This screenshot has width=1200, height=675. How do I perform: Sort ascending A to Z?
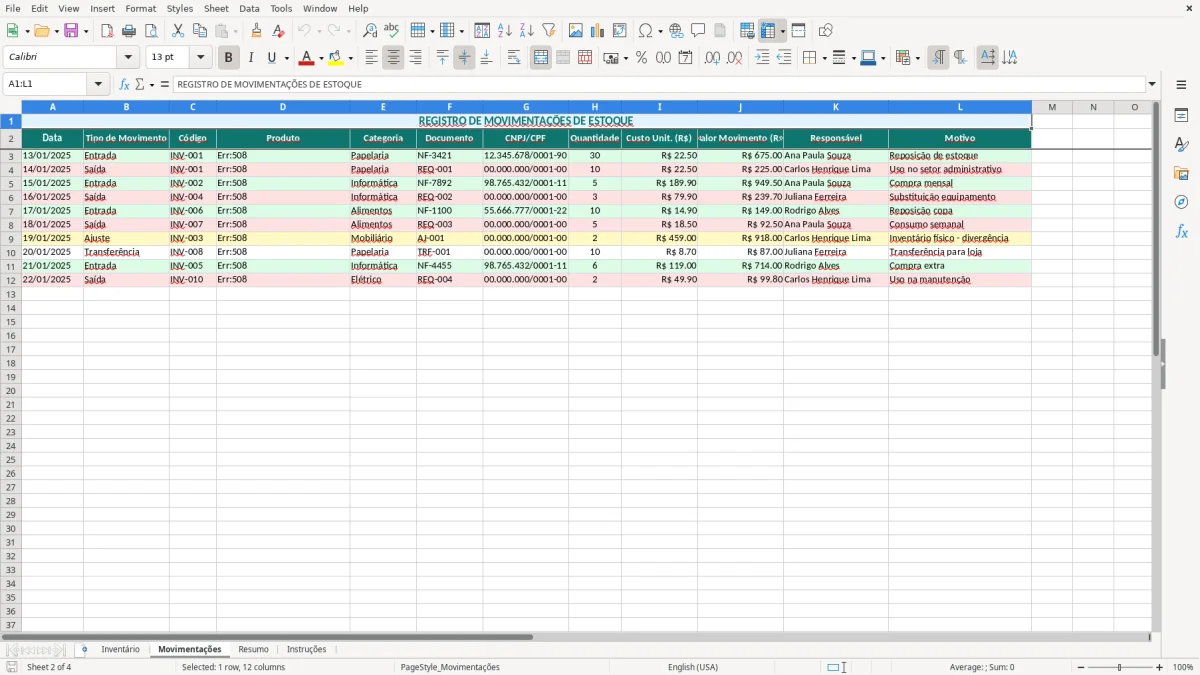click(x=505, y=31)
